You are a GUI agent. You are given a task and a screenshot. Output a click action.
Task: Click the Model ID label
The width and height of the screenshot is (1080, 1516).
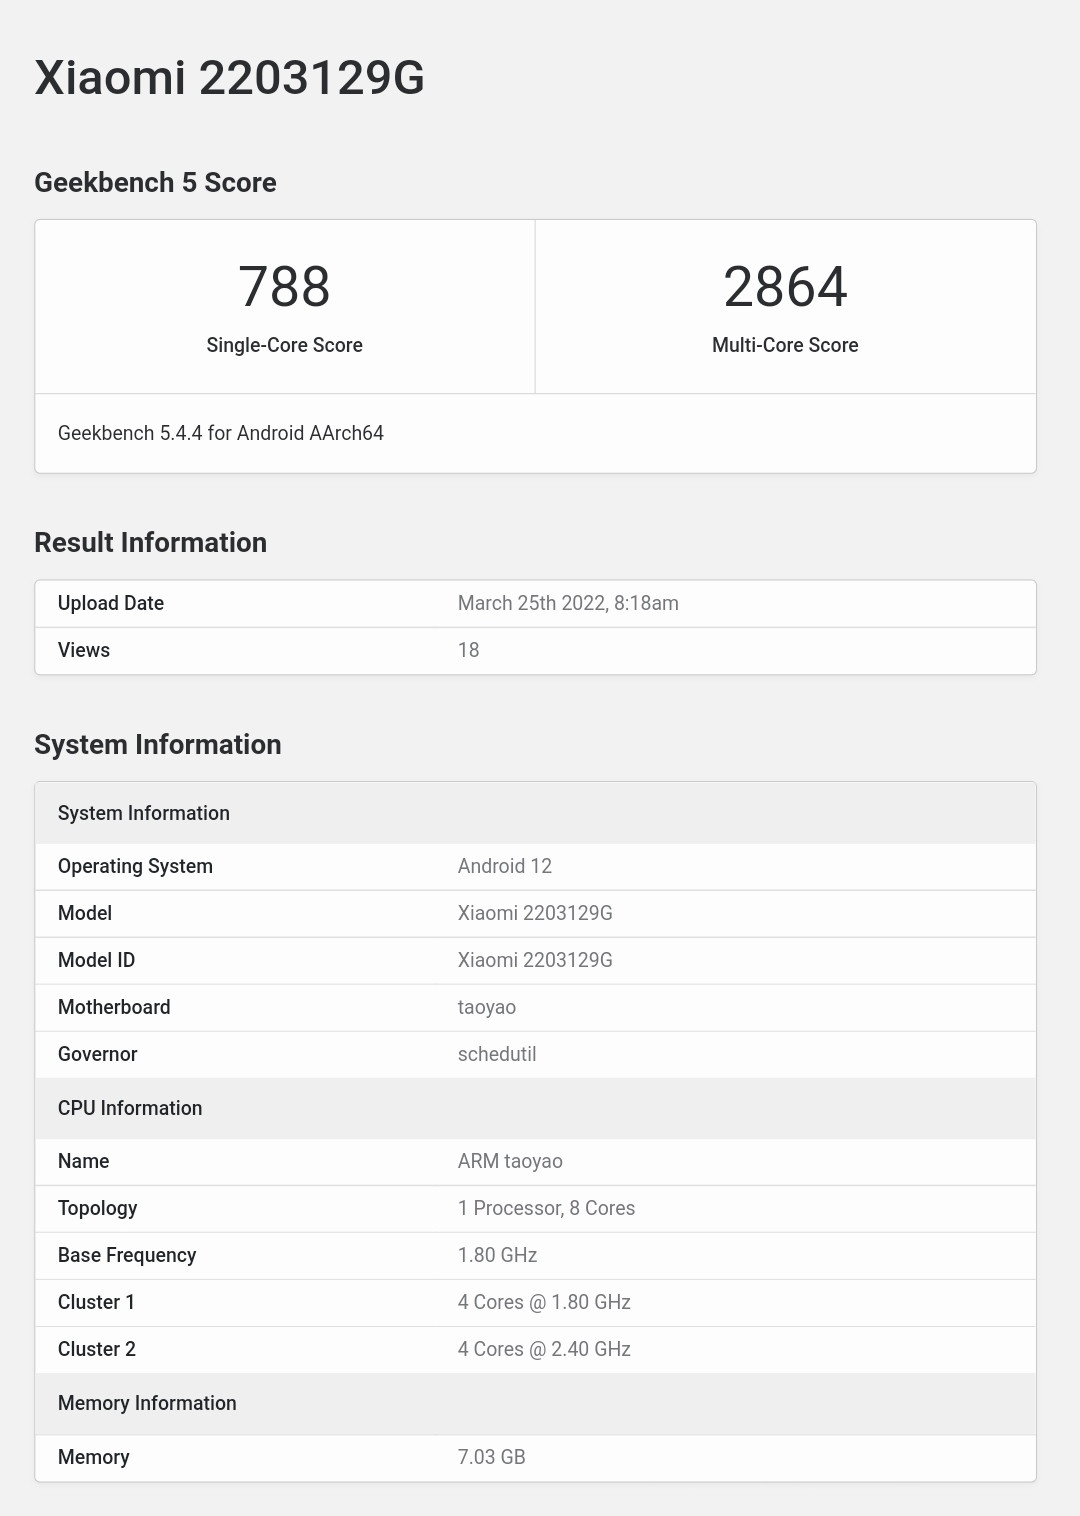[96, 960]
